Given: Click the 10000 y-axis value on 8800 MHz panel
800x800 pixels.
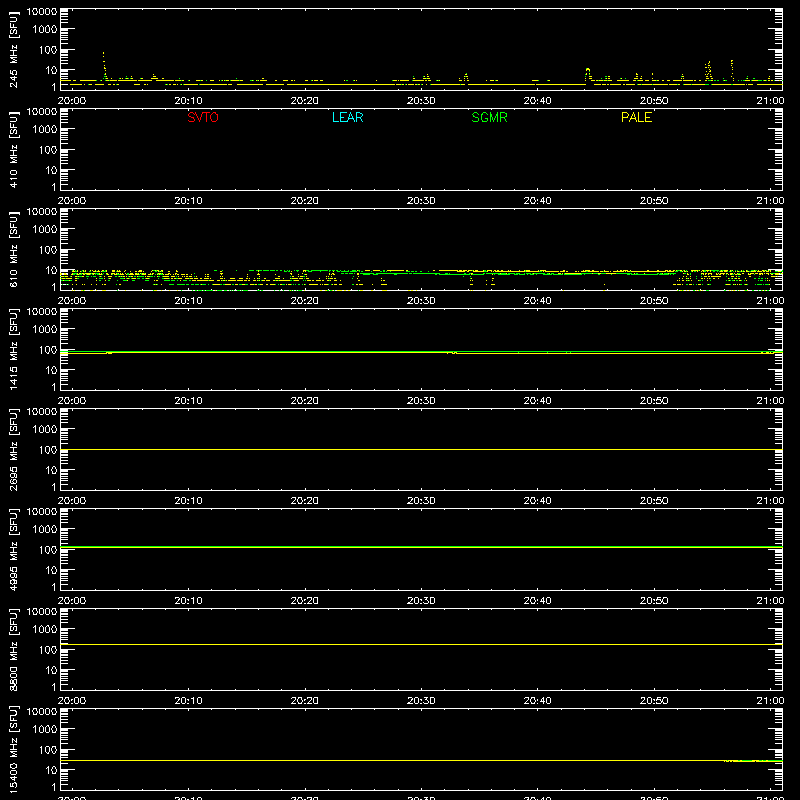Looking at the screenshot, I should click(x=42, y=612).
